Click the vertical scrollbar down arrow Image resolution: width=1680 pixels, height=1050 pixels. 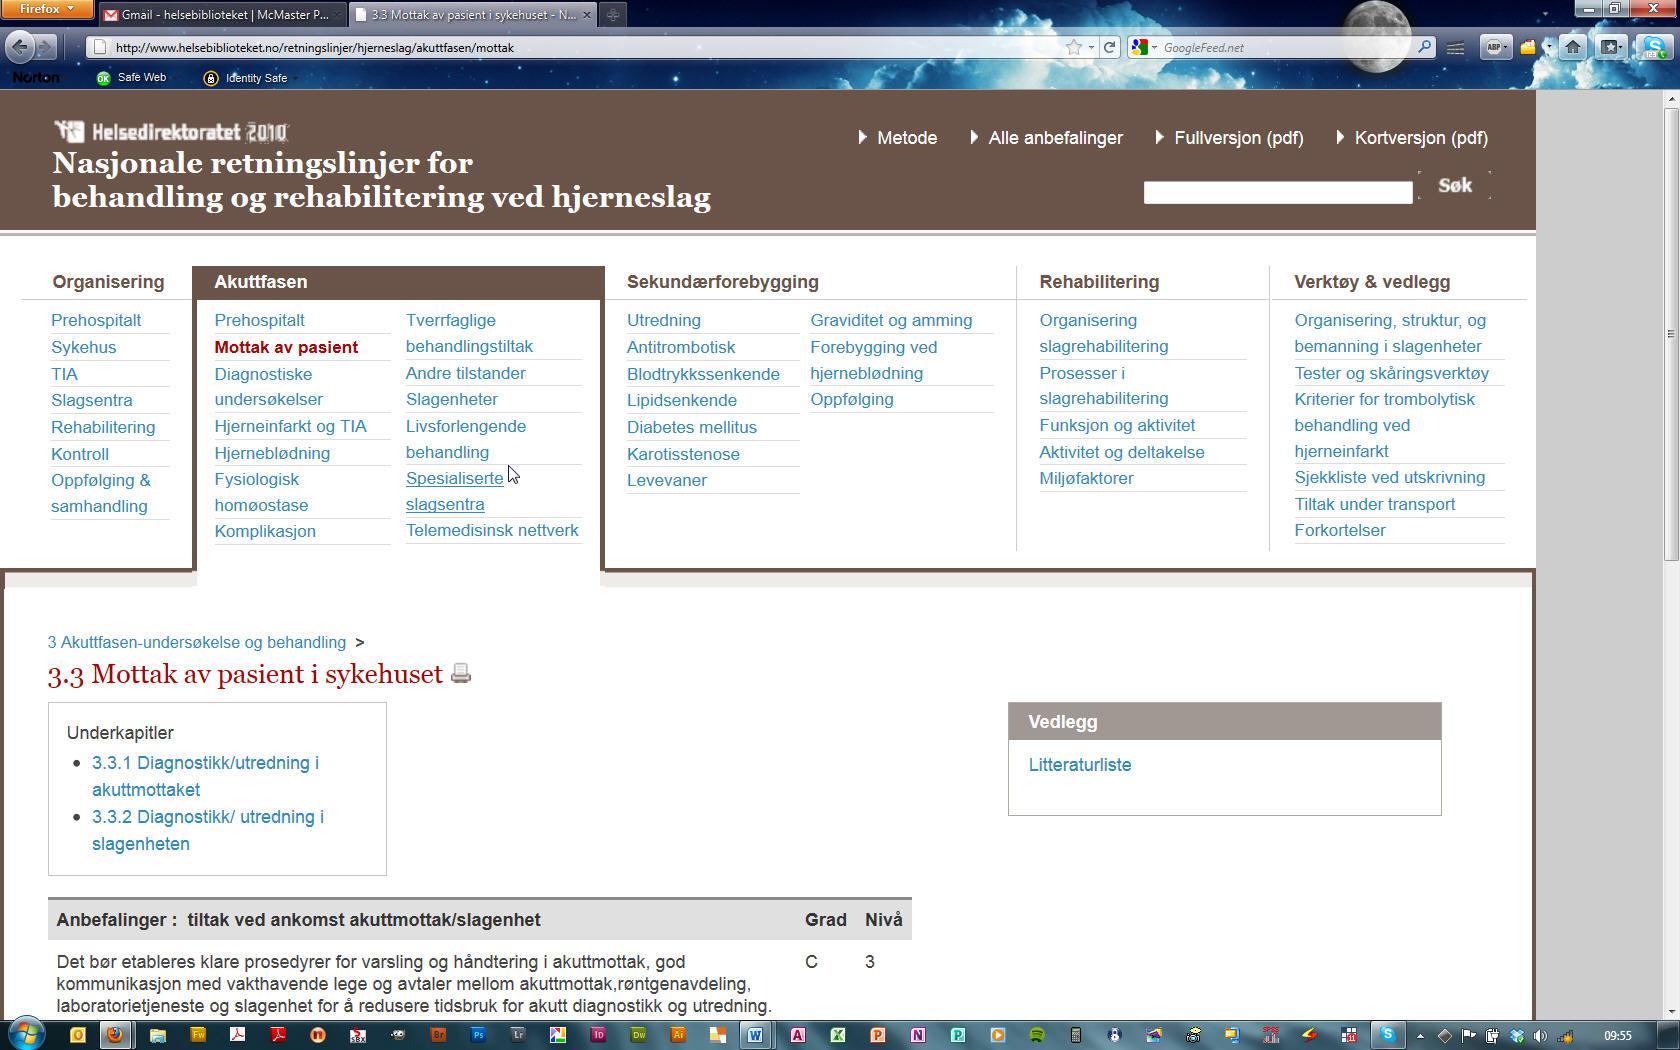pos(1671,1011)
